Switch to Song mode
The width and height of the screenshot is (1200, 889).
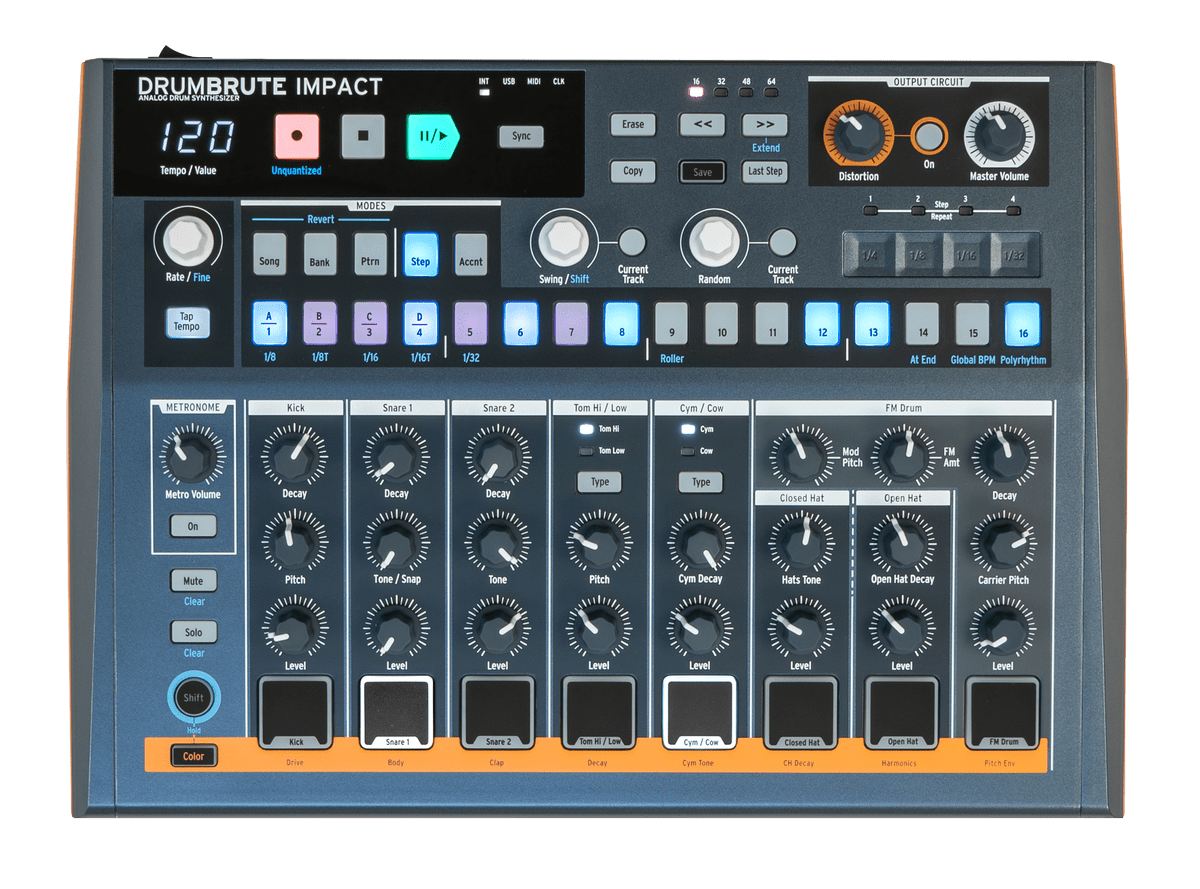[x=269, y=254]
